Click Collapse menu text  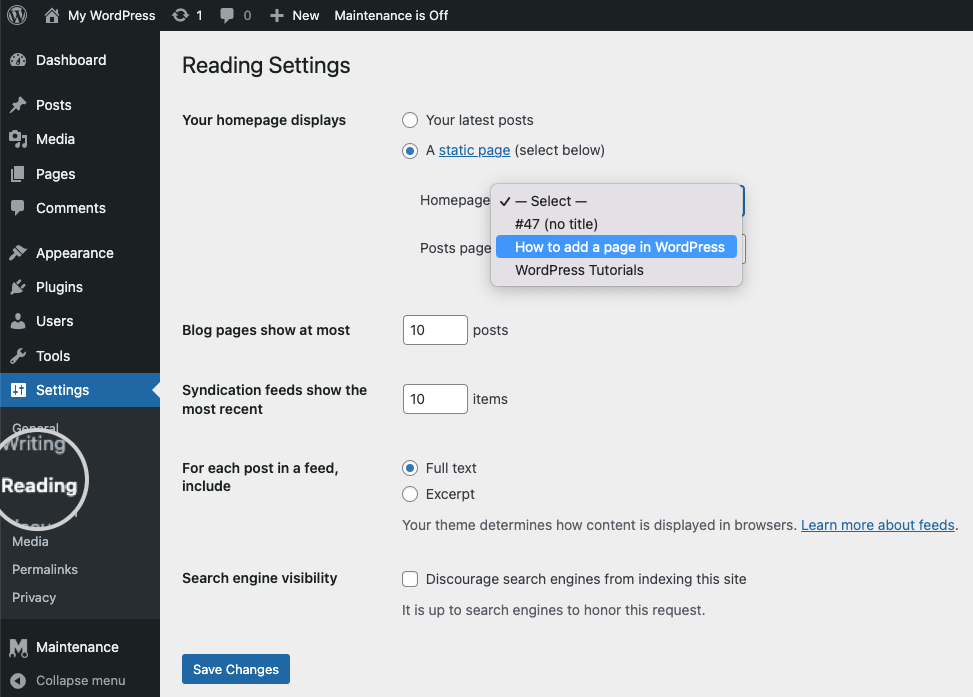81,681
